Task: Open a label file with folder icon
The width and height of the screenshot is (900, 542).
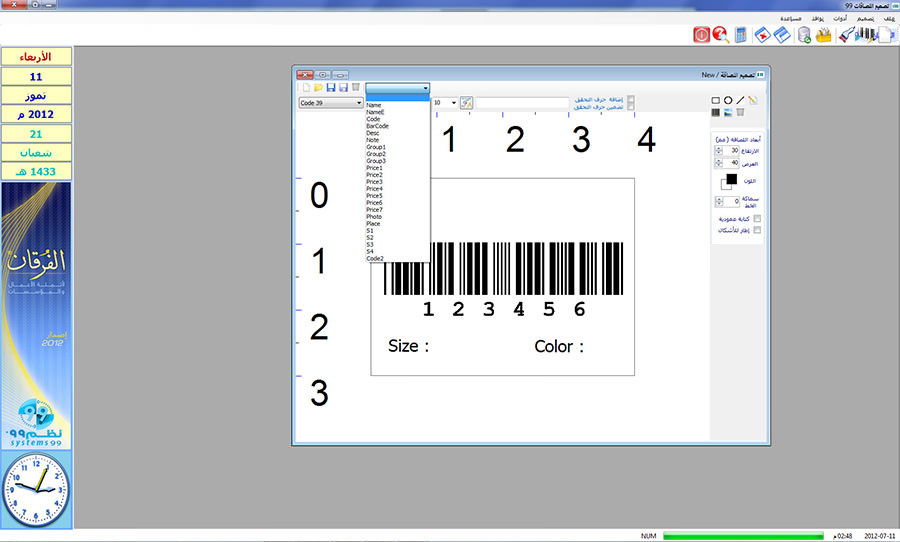Action: pyautogui.click(x=318, y=87)
